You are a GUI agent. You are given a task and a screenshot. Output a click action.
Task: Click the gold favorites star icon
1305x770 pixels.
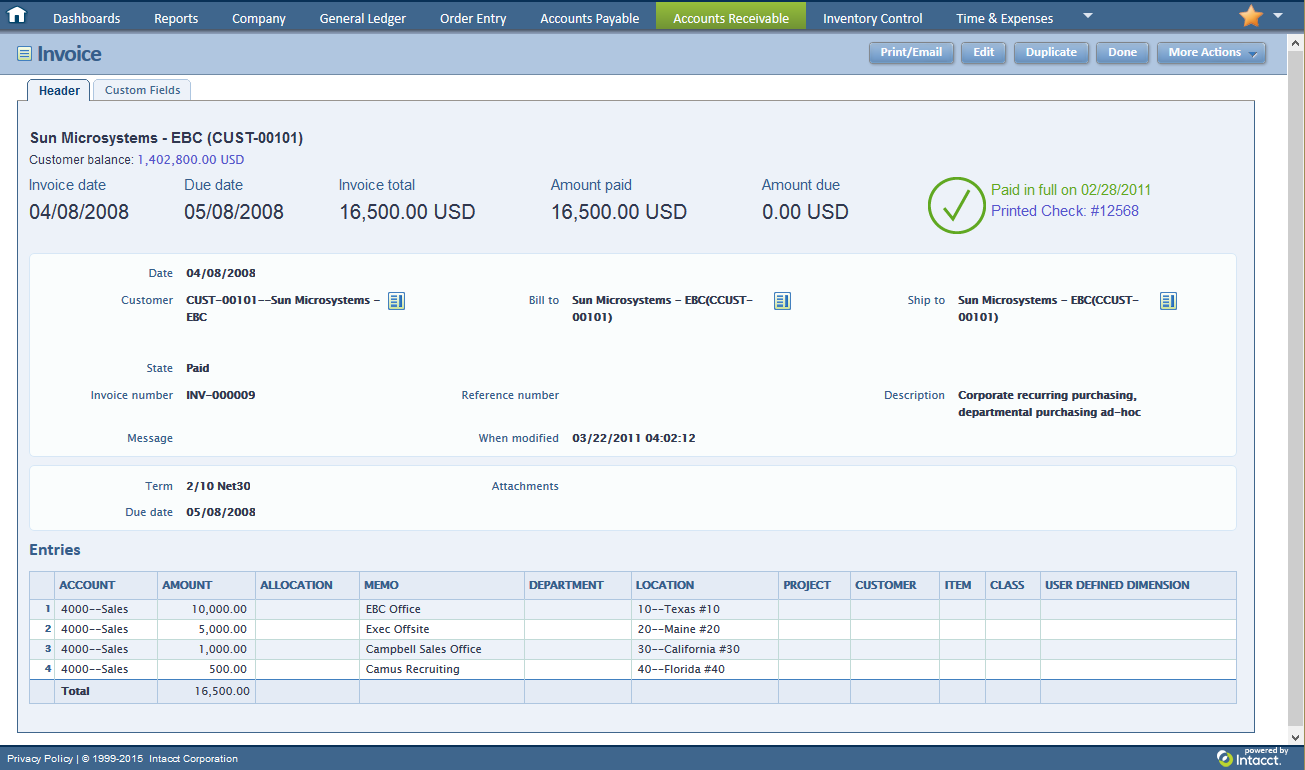tap(1250, 16)
